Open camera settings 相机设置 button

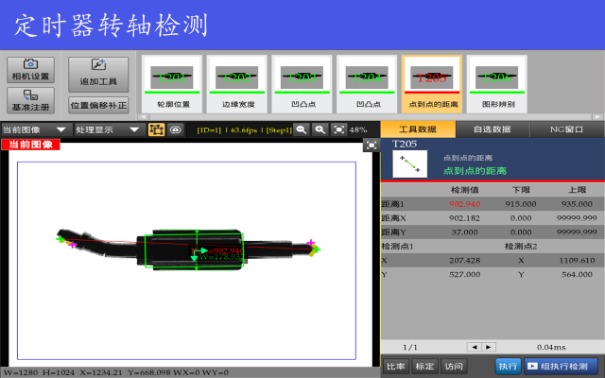(30, 70)
